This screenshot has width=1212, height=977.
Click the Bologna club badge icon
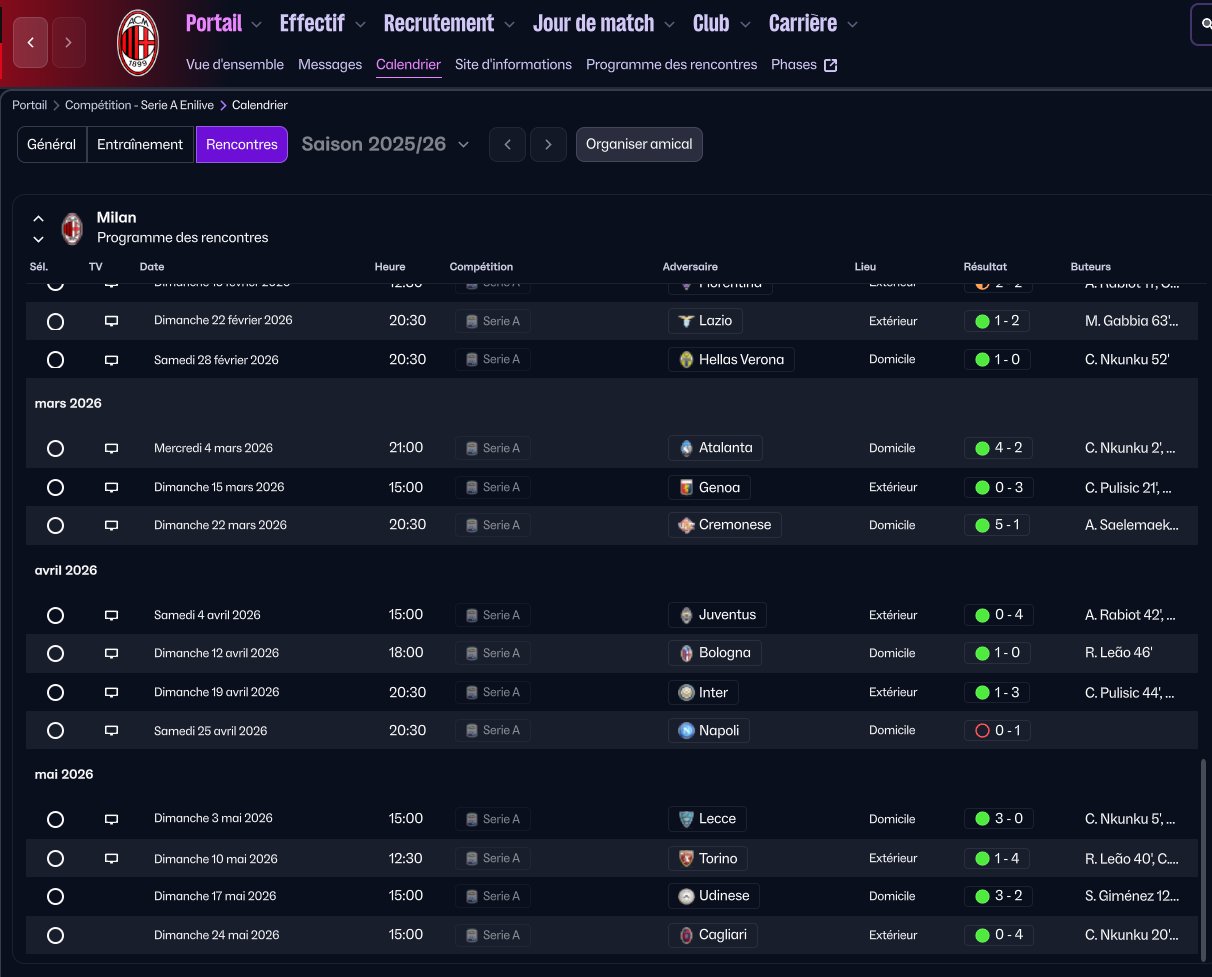tap(686, 653)
